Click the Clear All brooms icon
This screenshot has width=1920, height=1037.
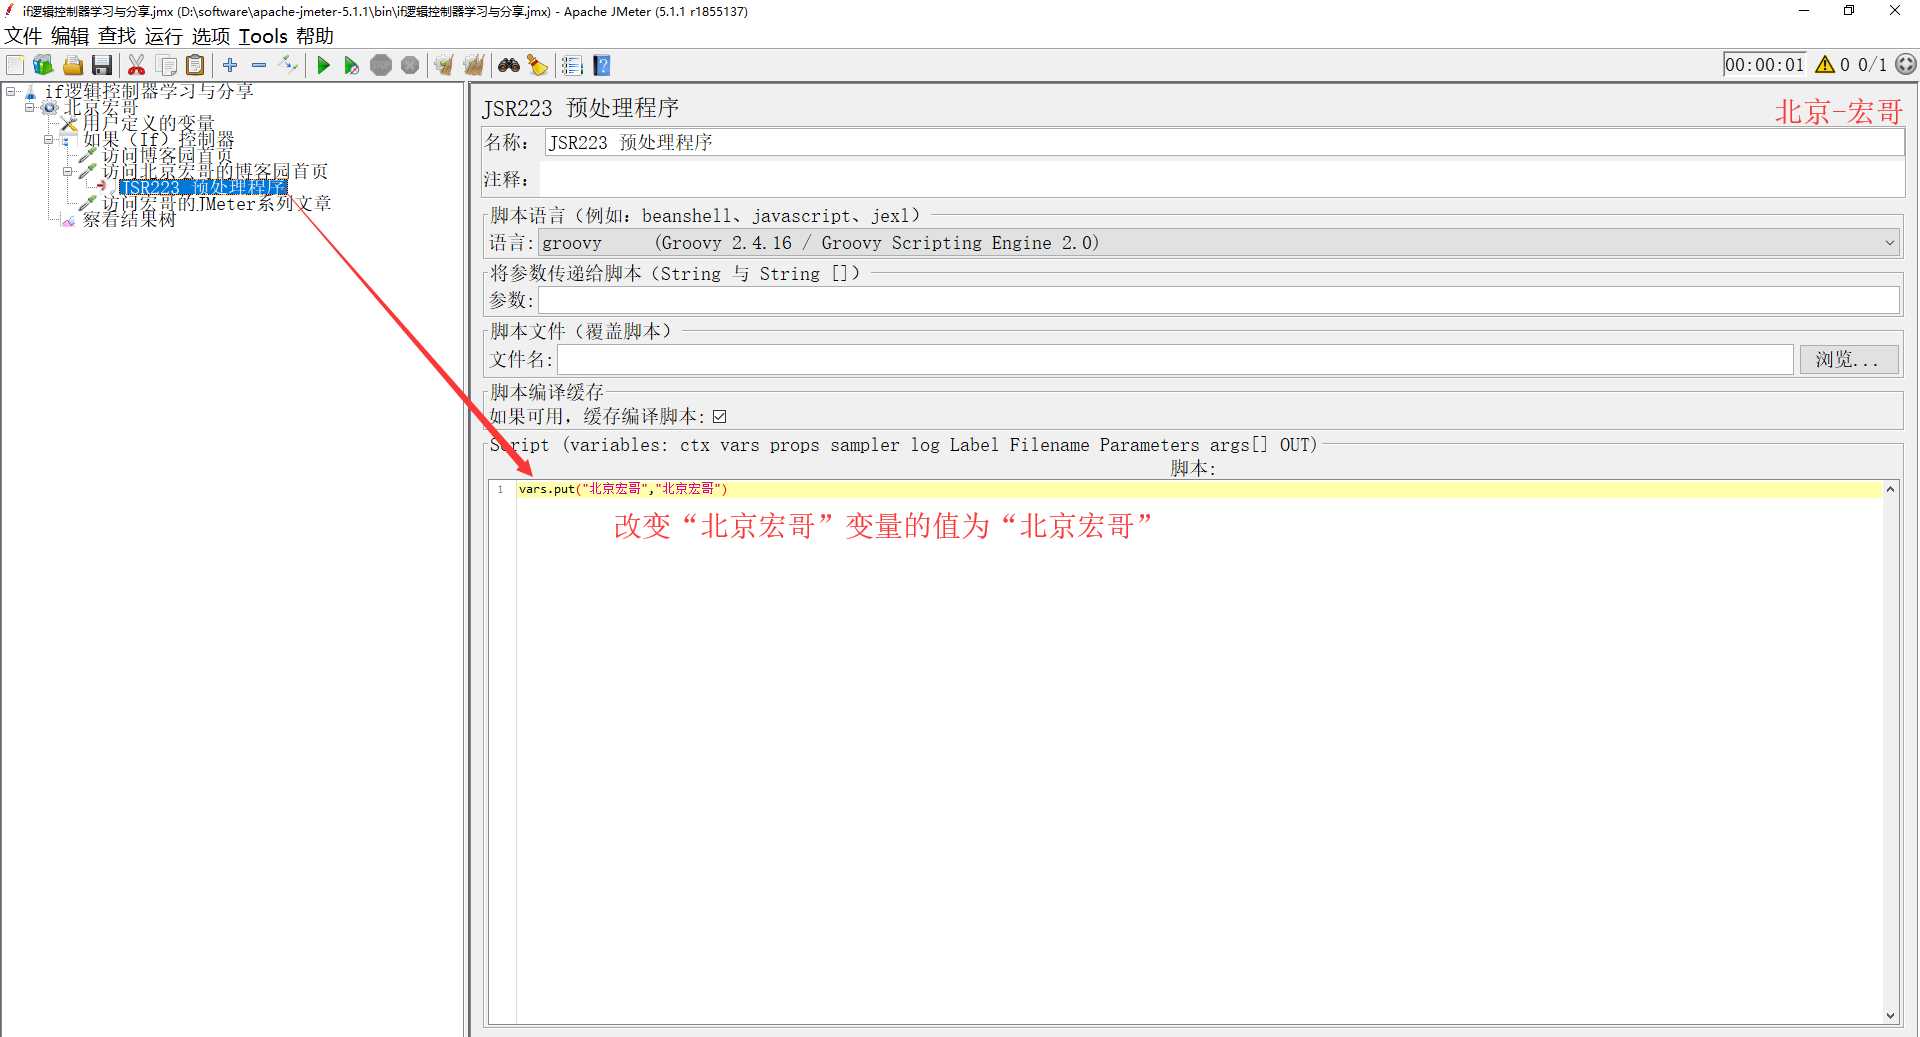click(473, 65)
